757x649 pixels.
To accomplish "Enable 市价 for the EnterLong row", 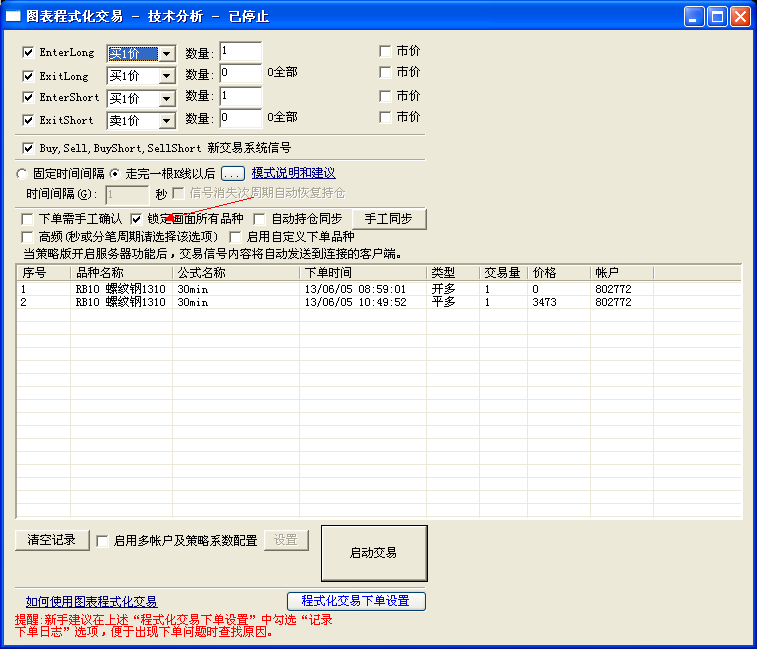I will tap(385, 50).
